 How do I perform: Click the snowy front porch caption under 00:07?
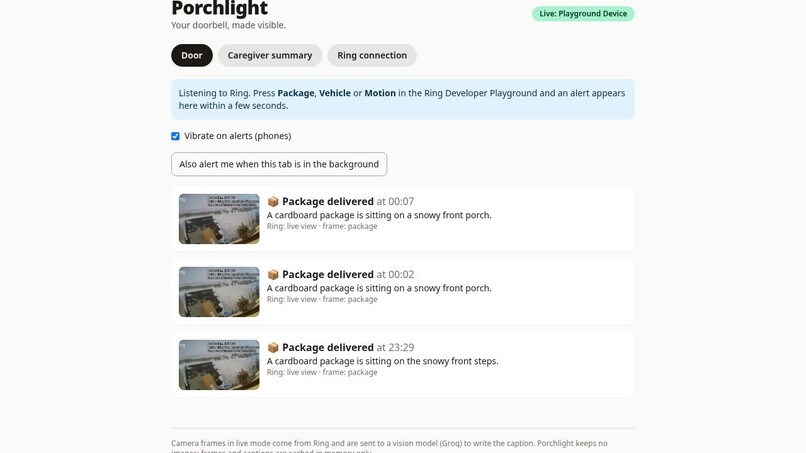pos(379,215)
